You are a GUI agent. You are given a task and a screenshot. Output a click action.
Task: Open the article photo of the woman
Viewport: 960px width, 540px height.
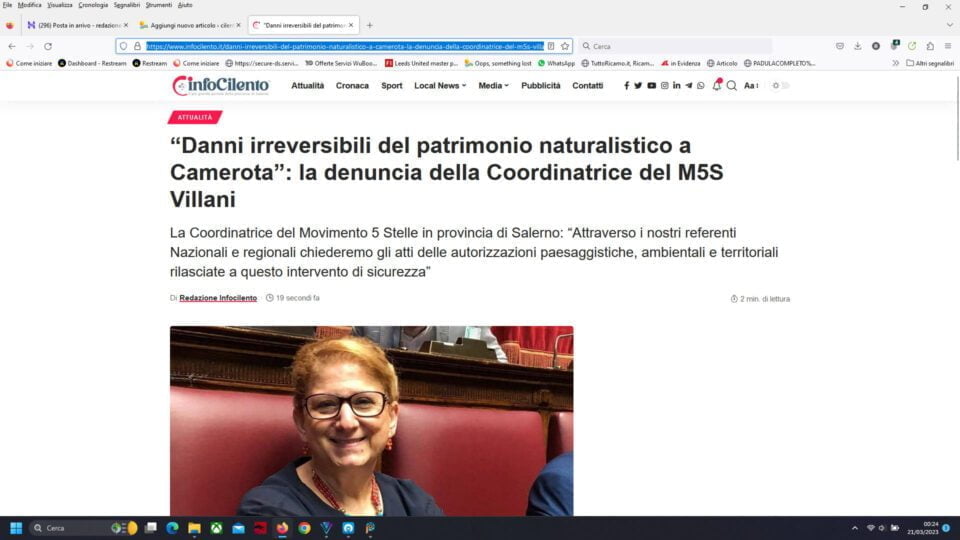pos(372,421)
